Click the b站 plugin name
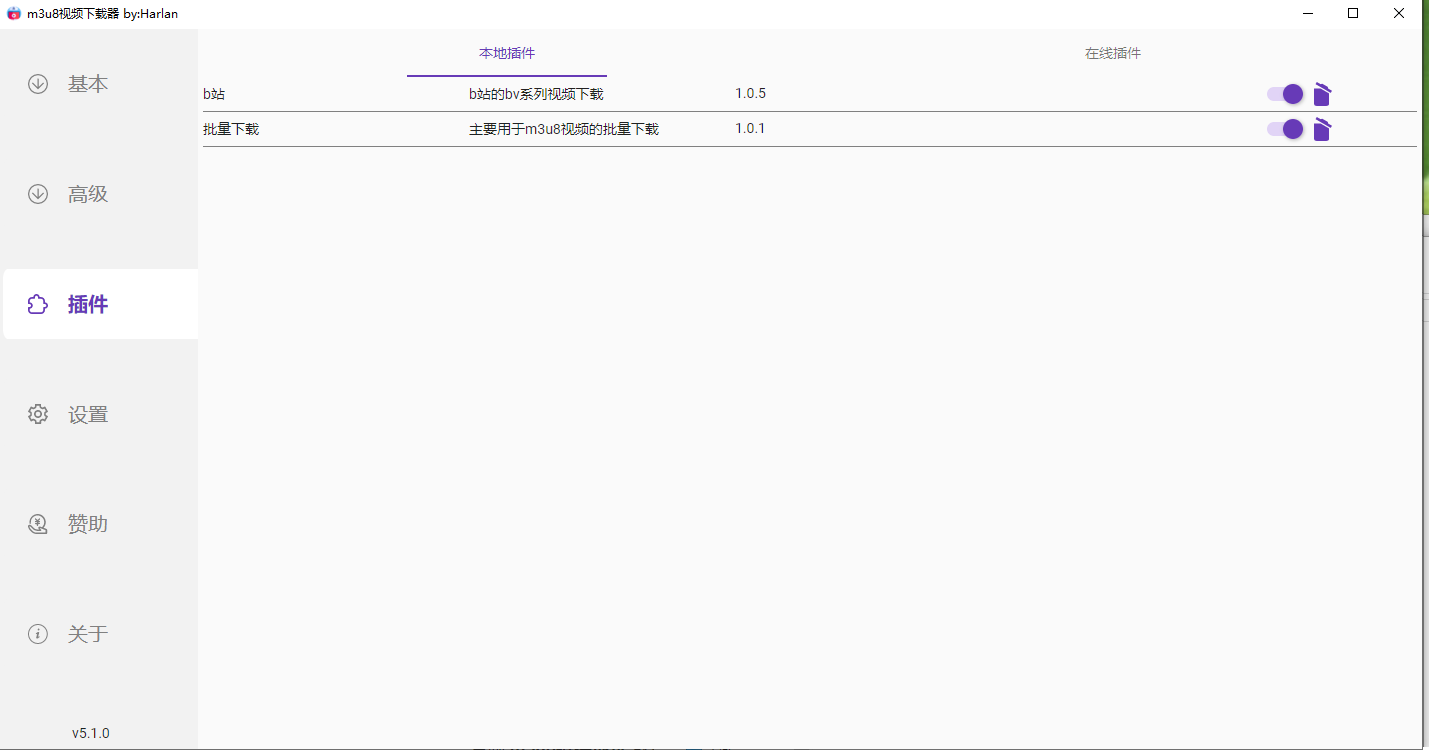The width and height of the screenshot is (1429, 750). (214, 94)
